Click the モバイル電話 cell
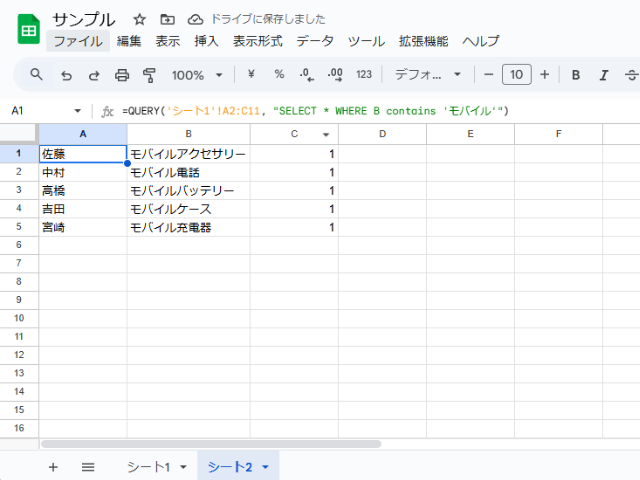Screen dimensions: 640x480 (x=189, y=172)
